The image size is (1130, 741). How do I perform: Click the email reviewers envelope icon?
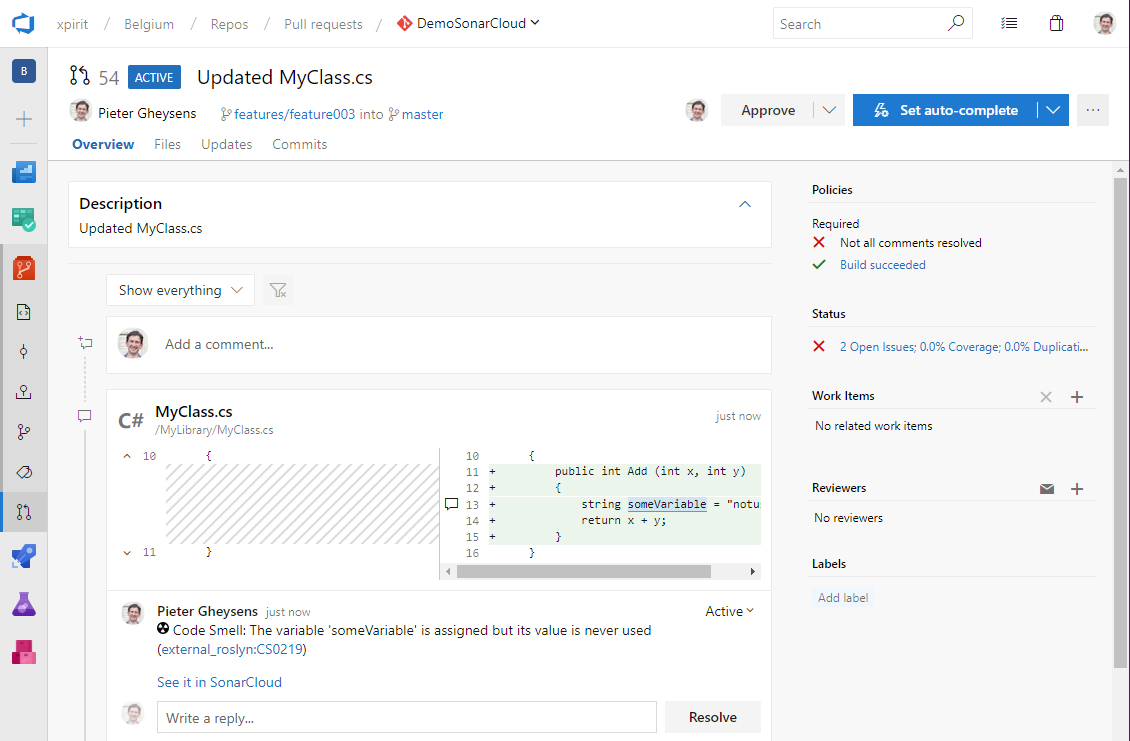[1047, 489]
